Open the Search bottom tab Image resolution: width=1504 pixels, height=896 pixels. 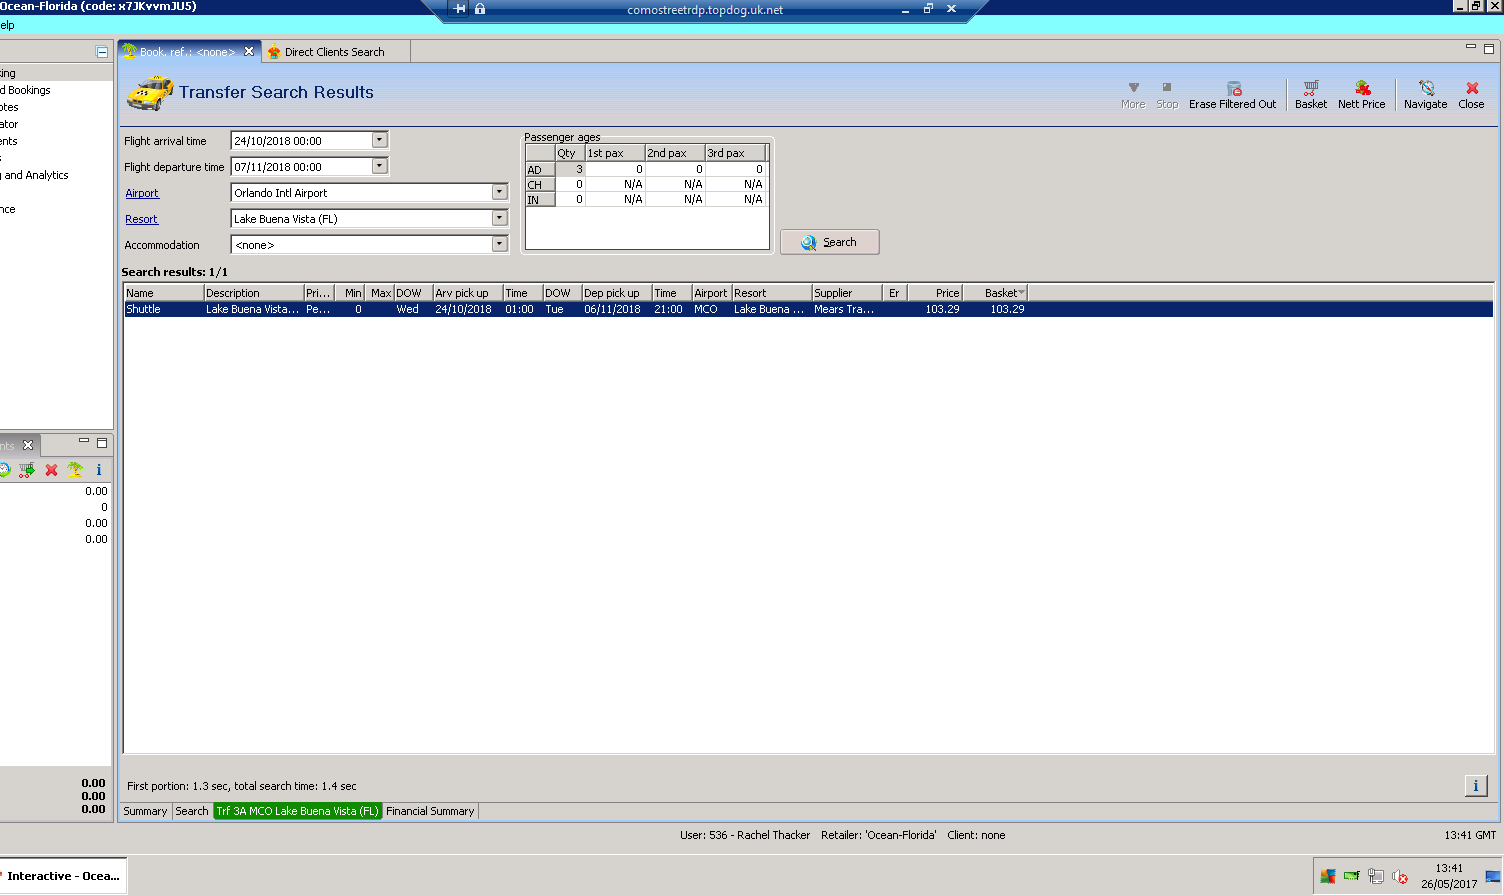(x=192, y=811)
